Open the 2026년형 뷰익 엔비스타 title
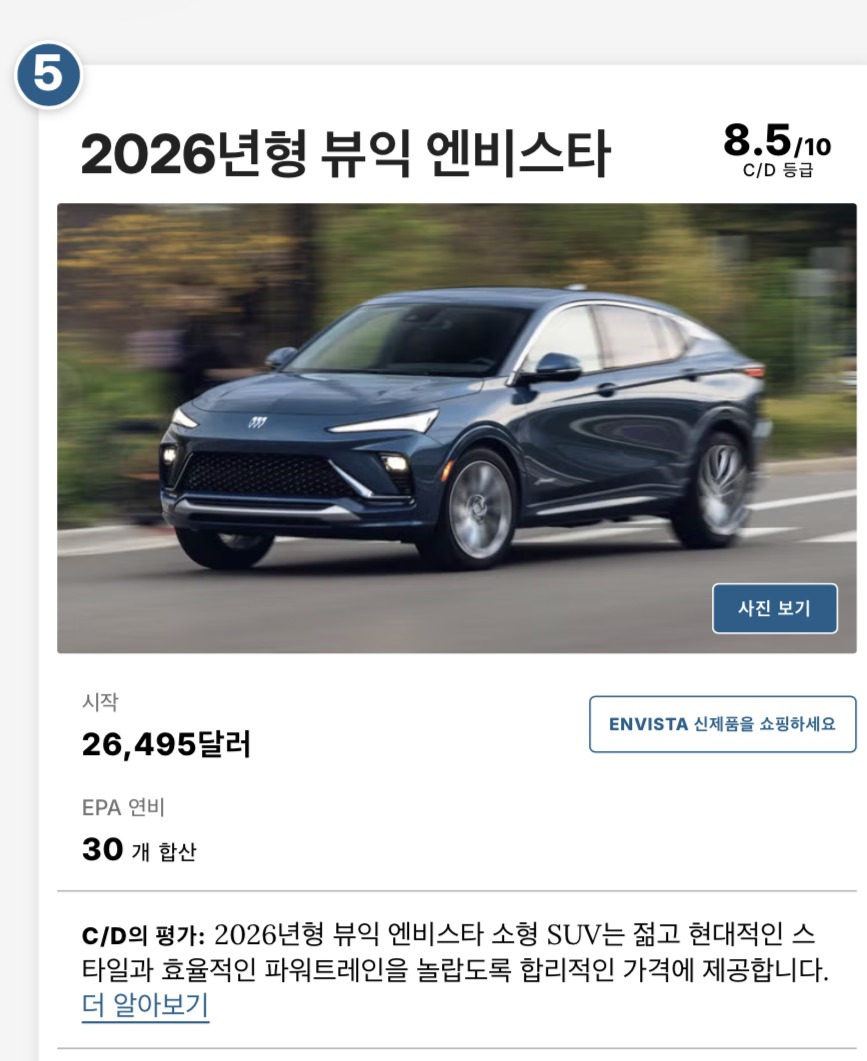The height and width of the screenshot is (1061, 867). (x=346, y=154)
